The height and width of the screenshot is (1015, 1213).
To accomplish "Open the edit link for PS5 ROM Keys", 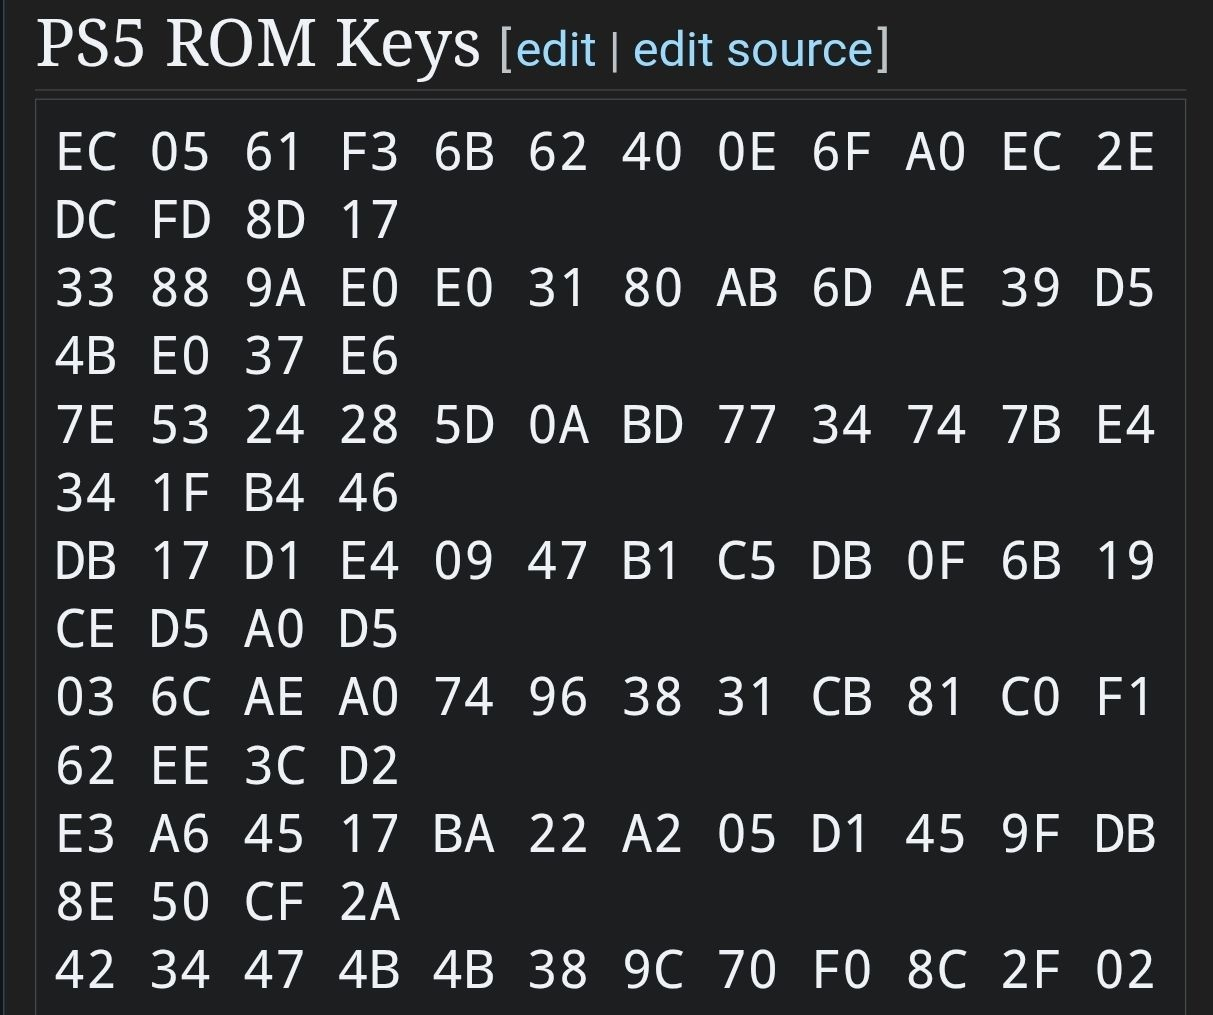I will 556,48.
